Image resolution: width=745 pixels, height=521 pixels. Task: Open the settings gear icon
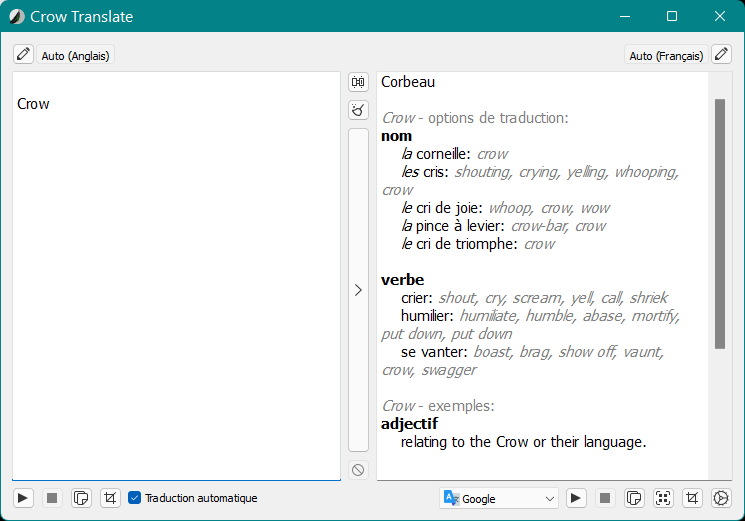(721, 498)
